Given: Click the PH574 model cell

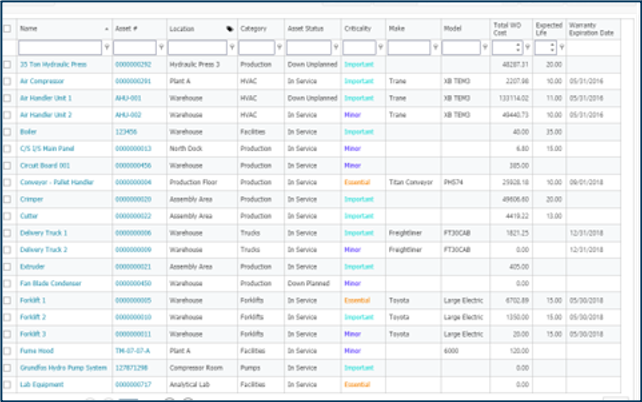Looking at the screenshot, I should click(453, 182).
